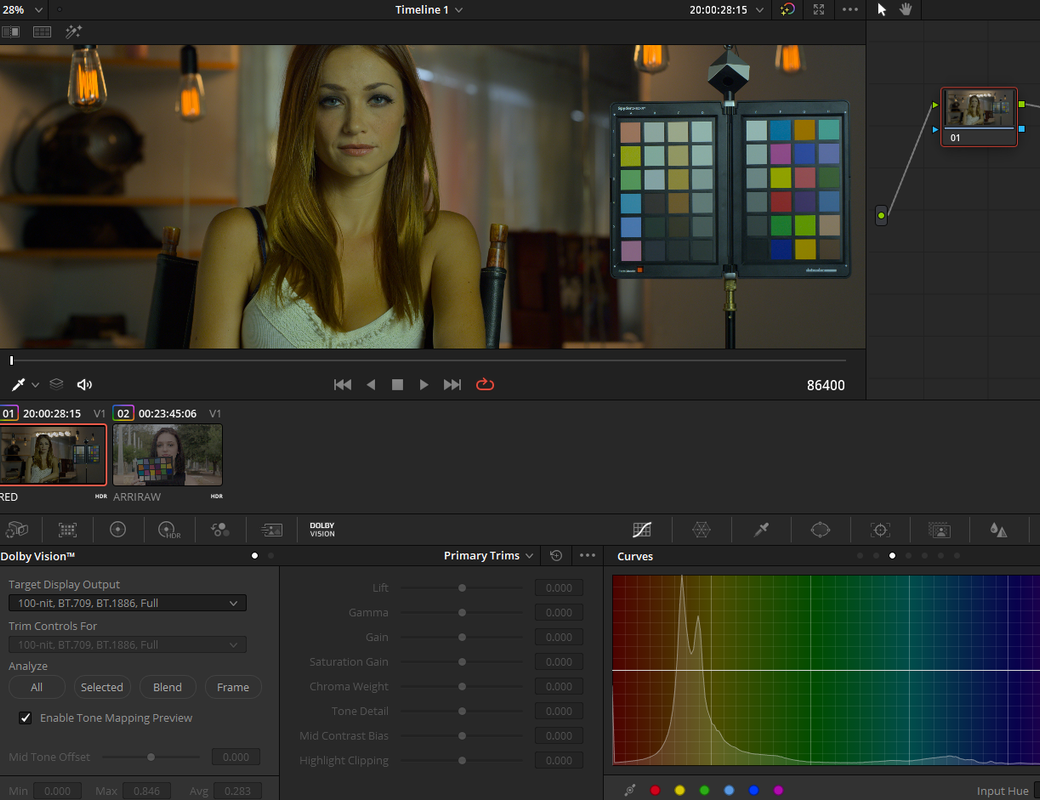Expand the Primary Trims dropdown
Viewport: 1040px width, 800px height.
click(x=488, y=556)
